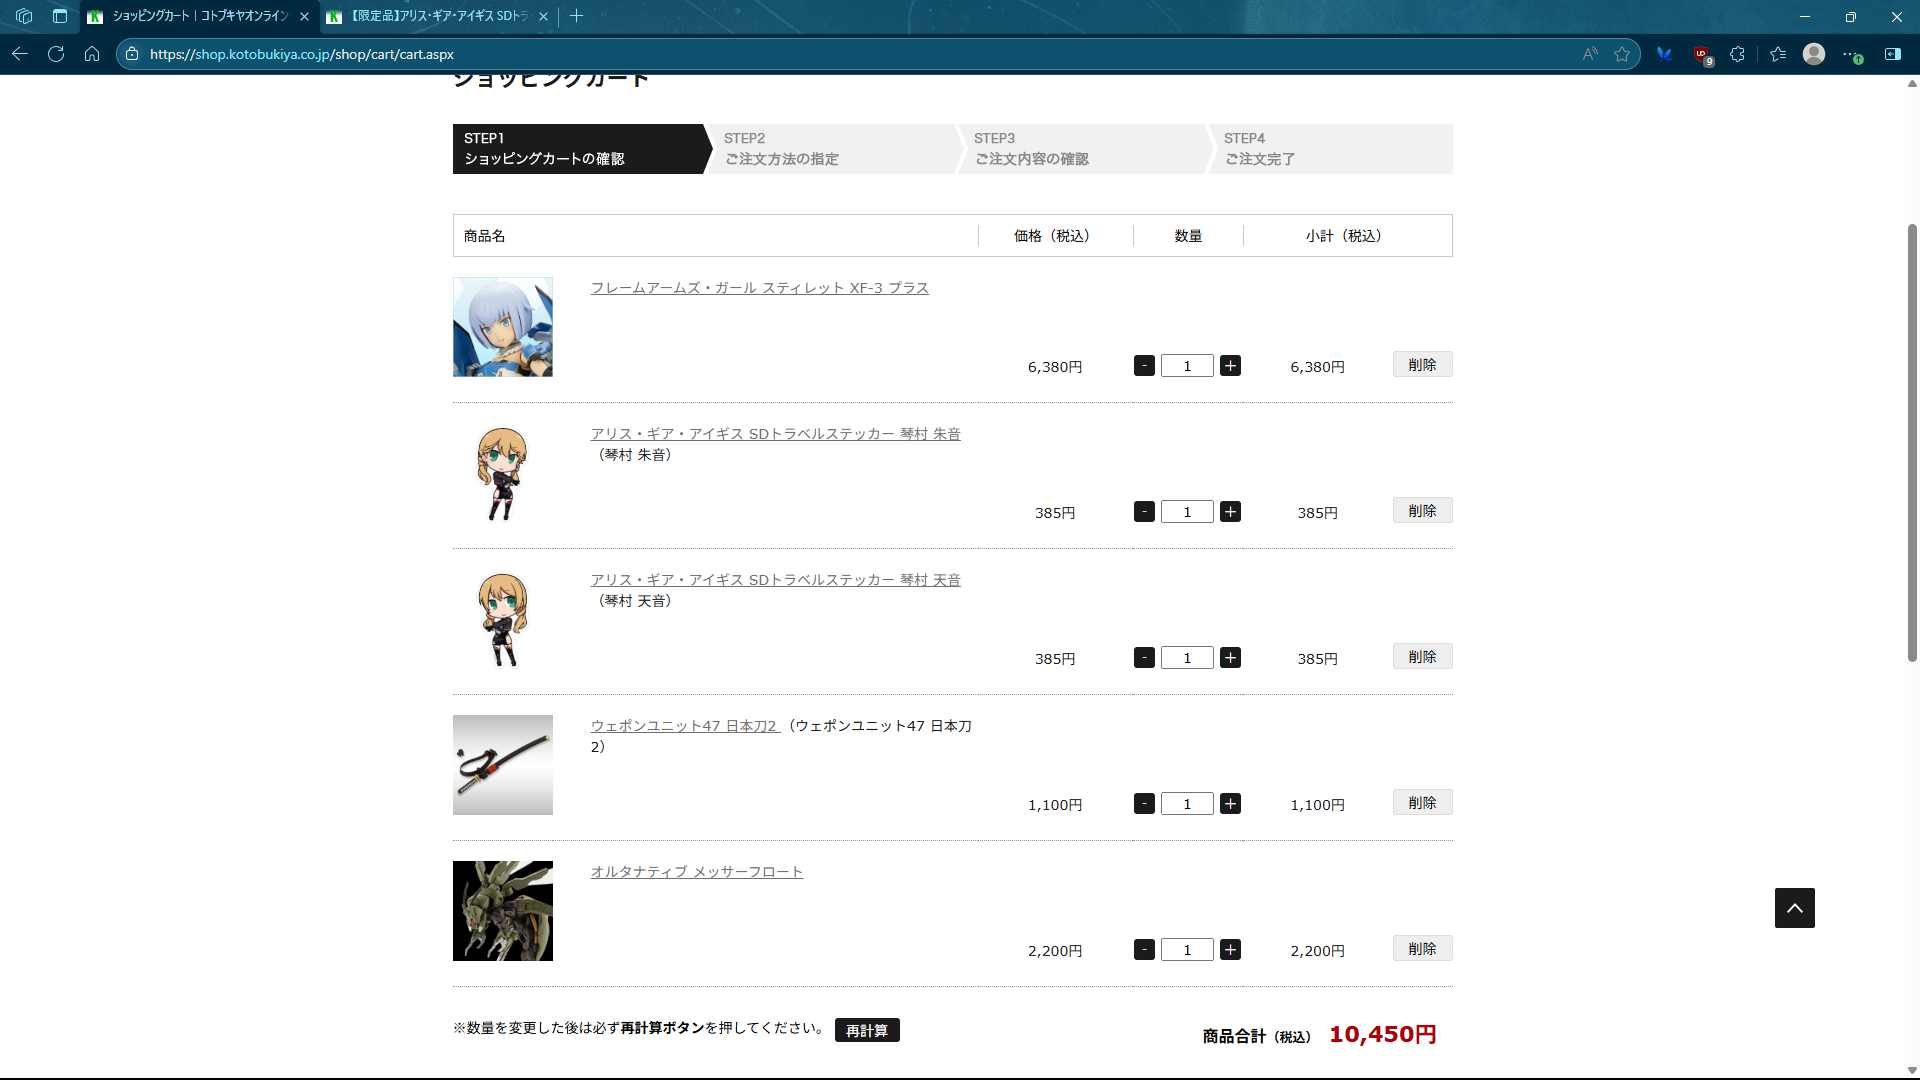
Task: Close the Alice Gear Aegis product tab
Action: pyautogui.click(x=543, y=16)
